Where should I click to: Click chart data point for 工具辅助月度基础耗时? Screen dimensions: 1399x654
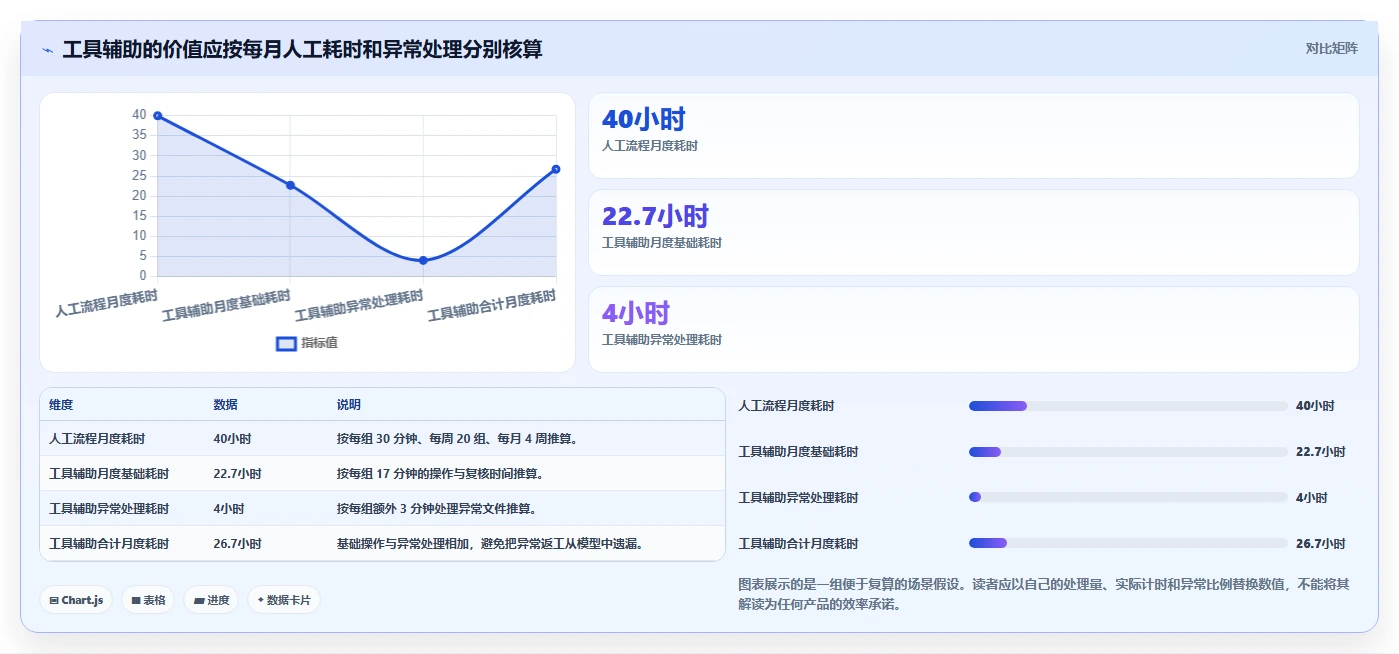point(290,185)
